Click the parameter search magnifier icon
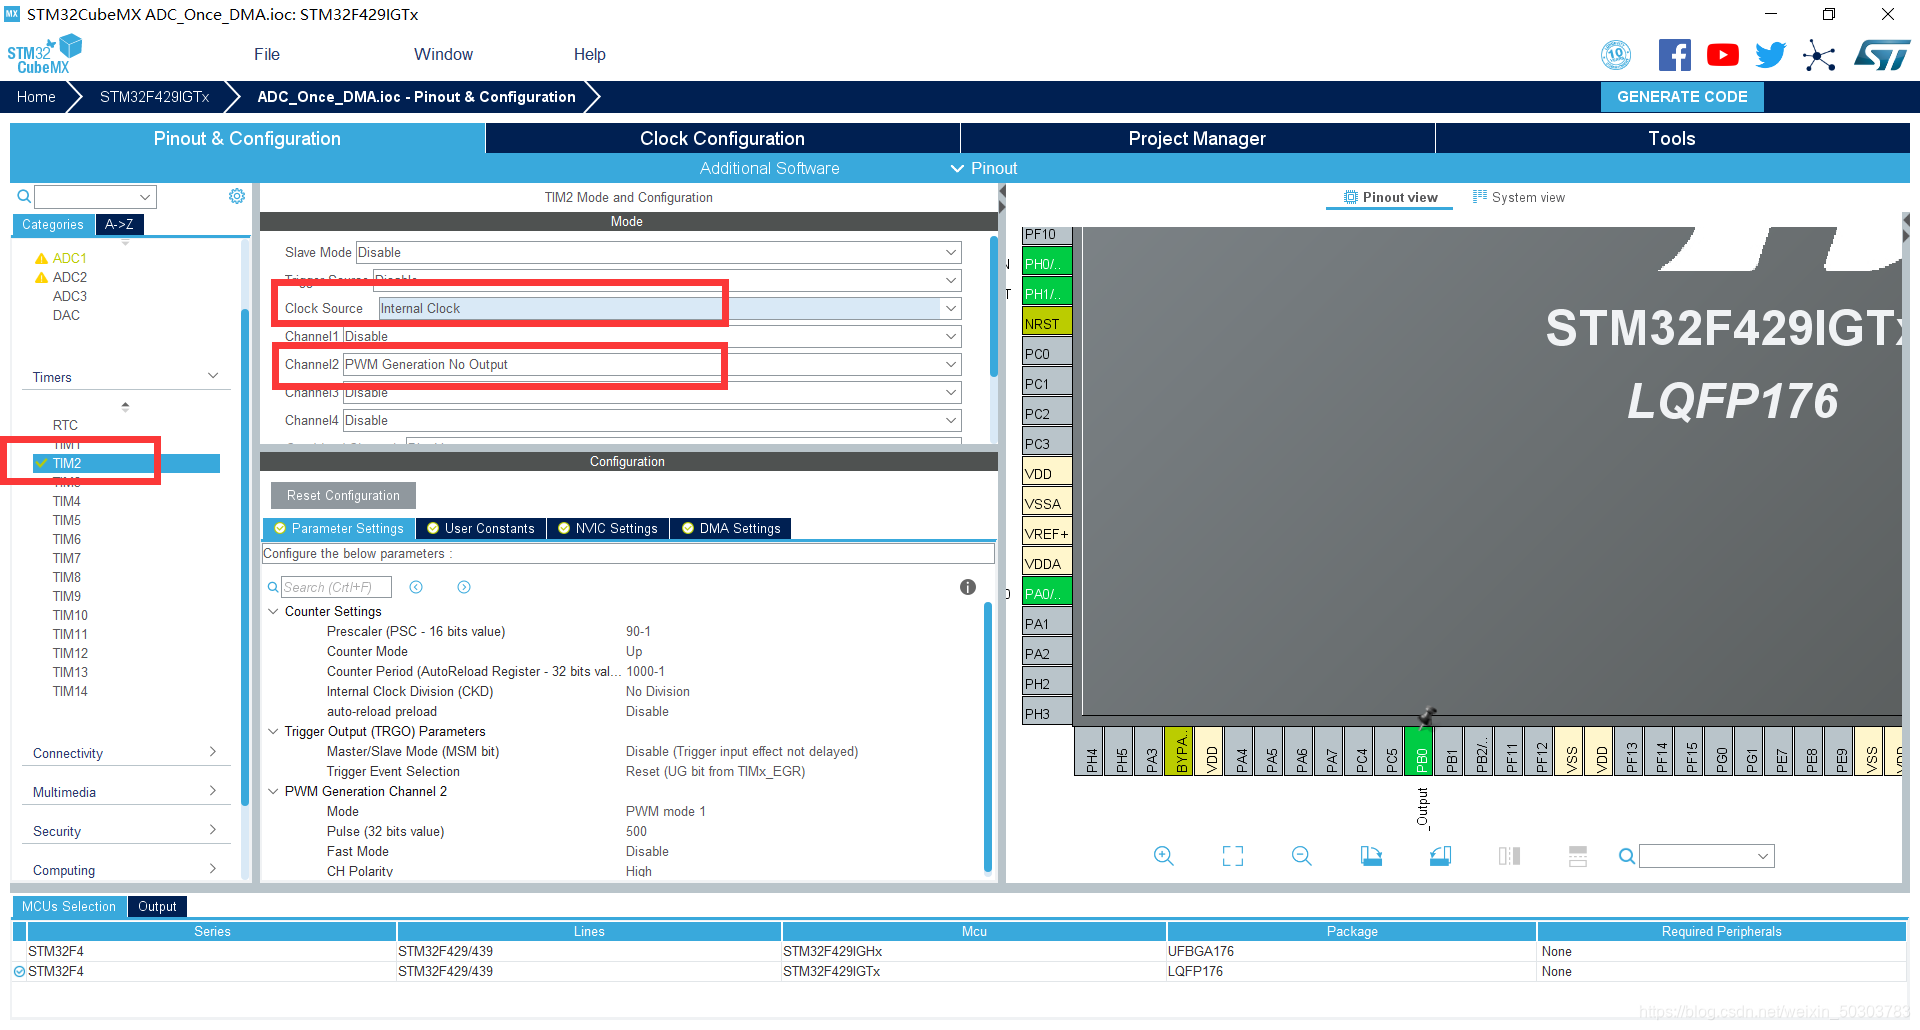The height and width of the screenshot is (1030, 1920). coord(272,588)
